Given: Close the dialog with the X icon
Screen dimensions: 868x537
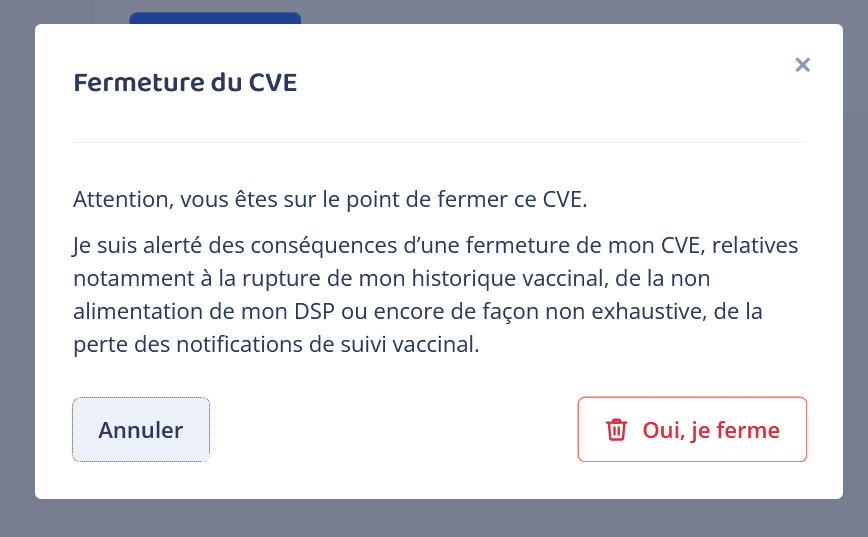Looking at the screenshot, I should [x=802, y=65].
